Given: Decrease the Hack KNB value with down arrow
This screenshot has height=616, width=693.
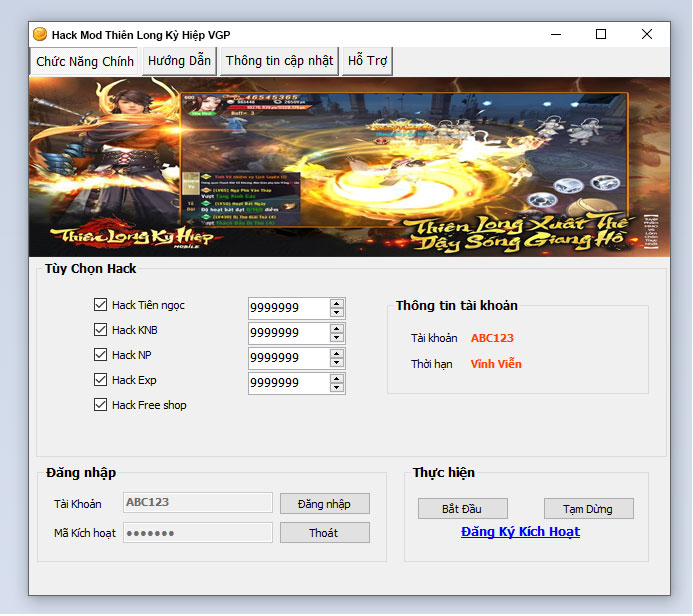Looking at the screenshot, I should coord(337,338).
